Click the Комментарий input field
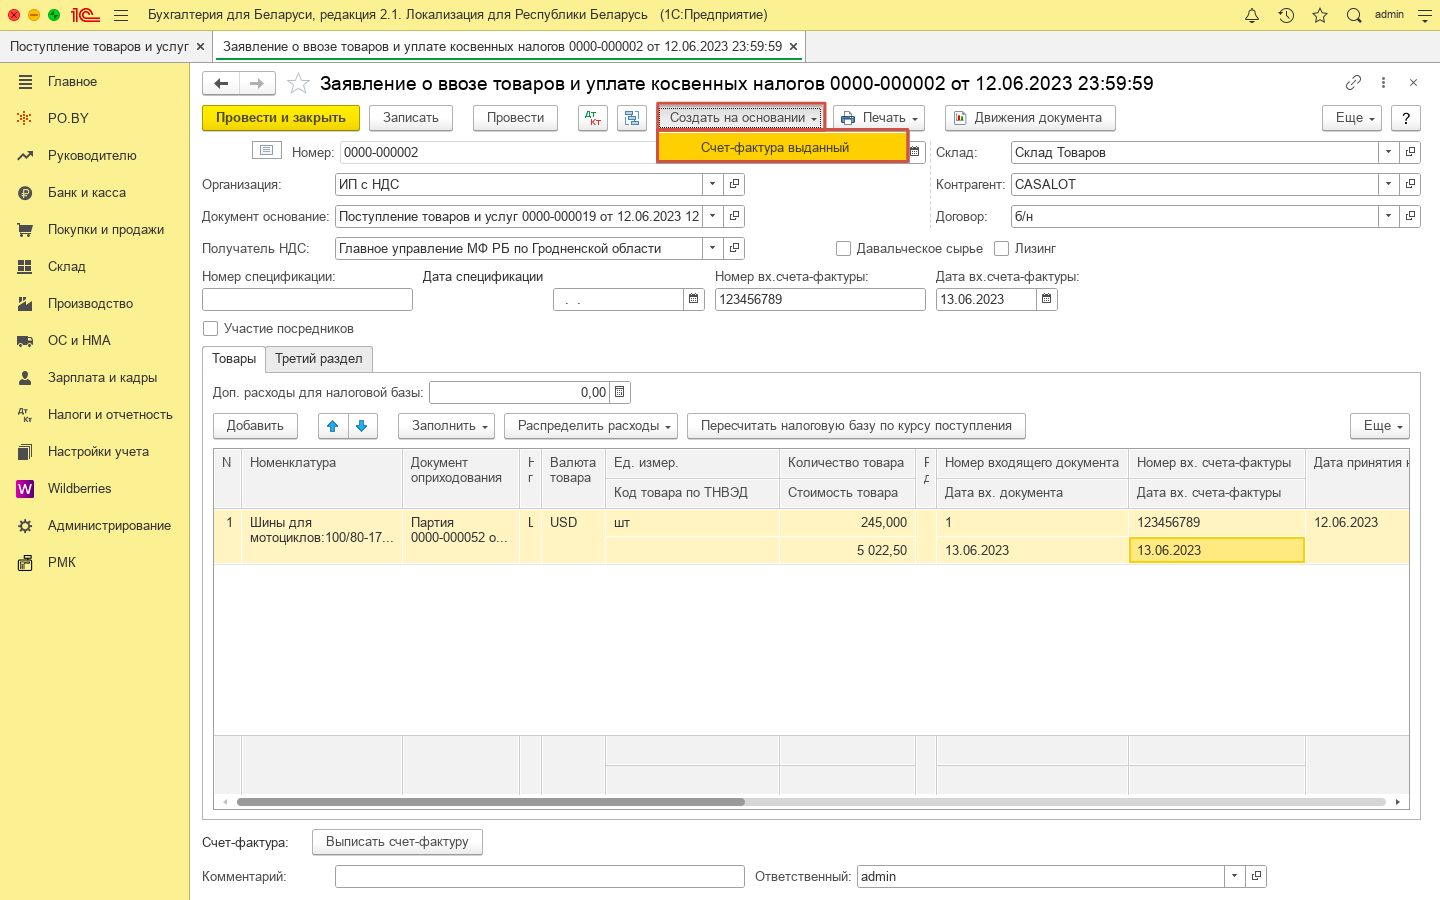Screen dimensions: 1440x900 pos(540,877)
